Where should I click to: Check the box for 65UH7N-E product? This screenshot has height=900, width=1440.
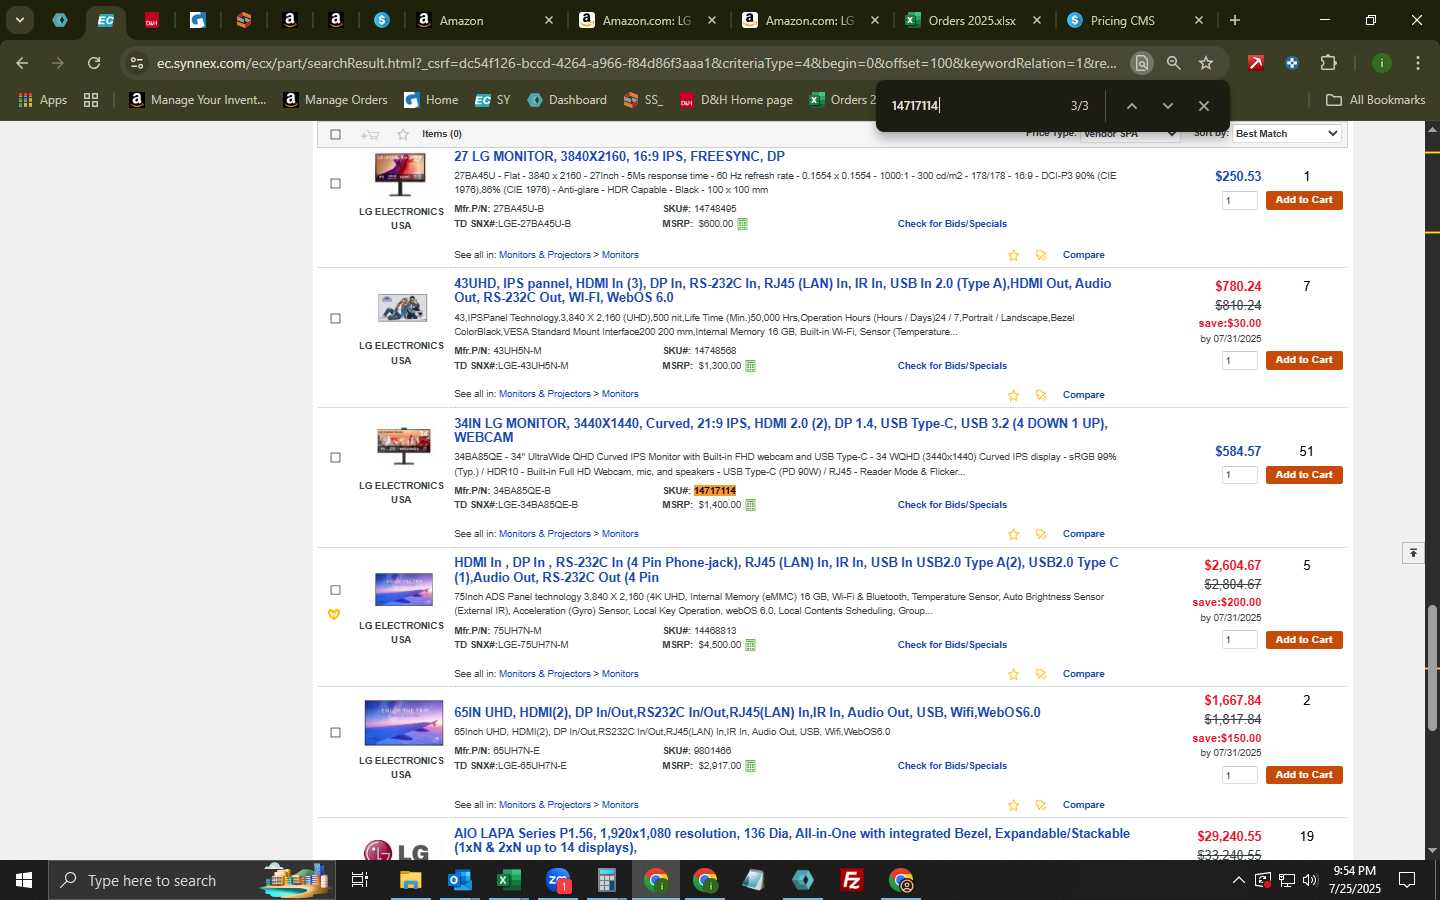click(335, 733)
